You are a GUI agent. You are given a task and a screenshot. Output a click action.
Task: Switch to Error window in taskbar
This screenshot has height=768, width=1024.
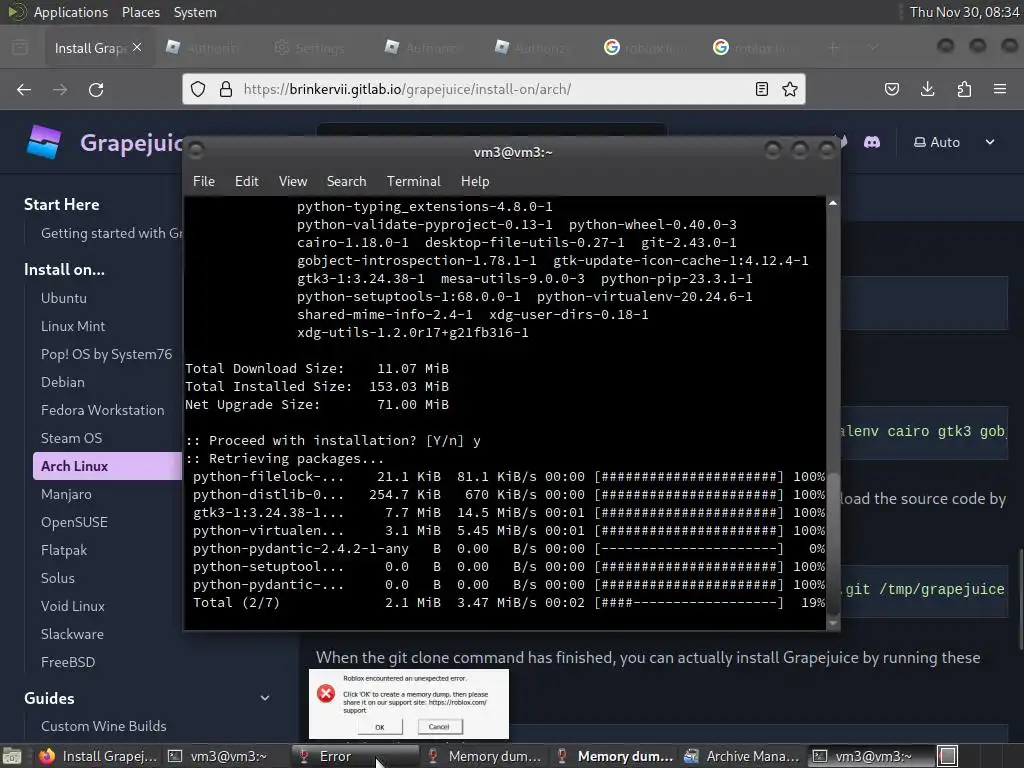pos(355,756)
